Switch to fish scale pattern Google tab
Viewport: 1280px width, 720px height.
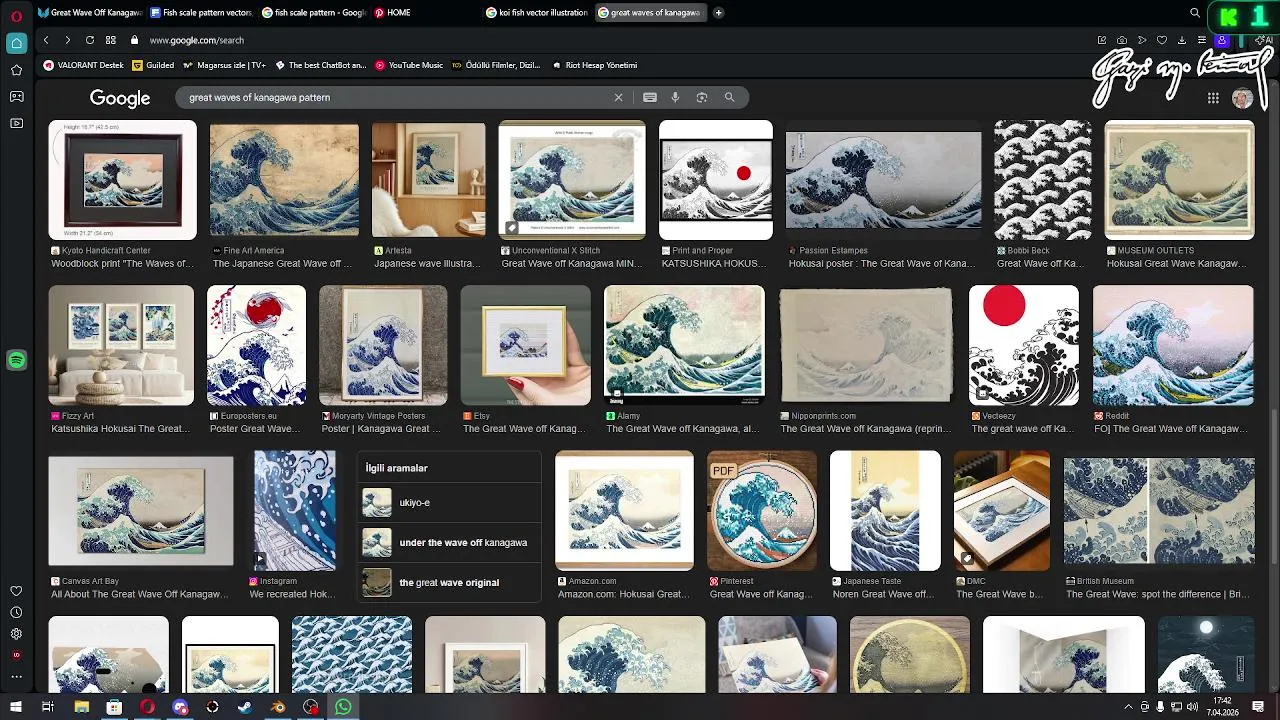click(314, 13)
